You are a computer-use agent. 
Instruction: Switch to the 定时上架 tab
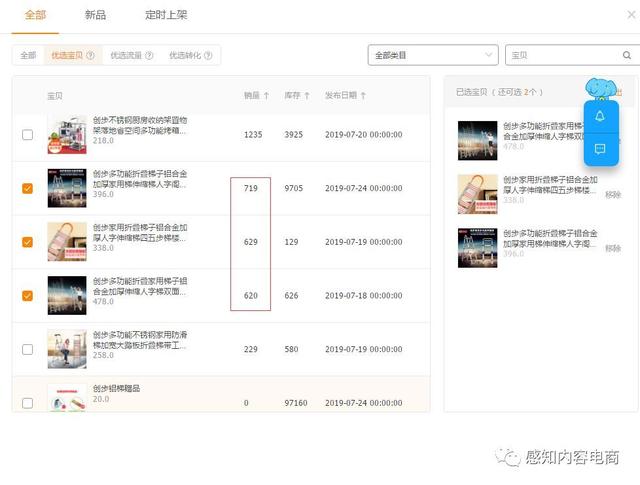click(x=164, y=15)
